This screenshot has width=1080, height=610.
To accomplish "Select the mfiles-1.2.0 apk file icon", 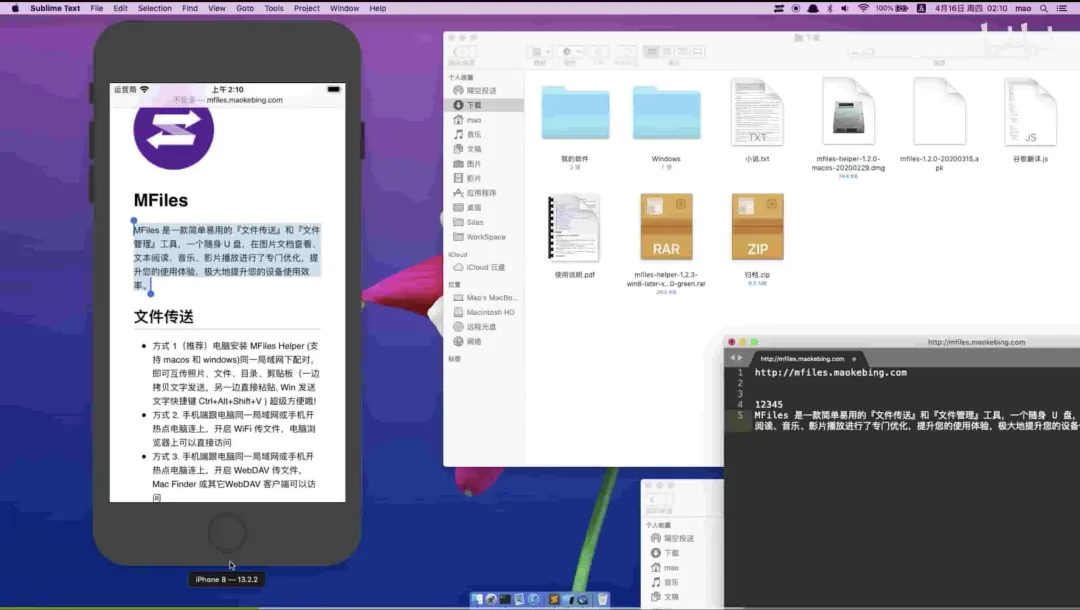I will click(939, 112).
